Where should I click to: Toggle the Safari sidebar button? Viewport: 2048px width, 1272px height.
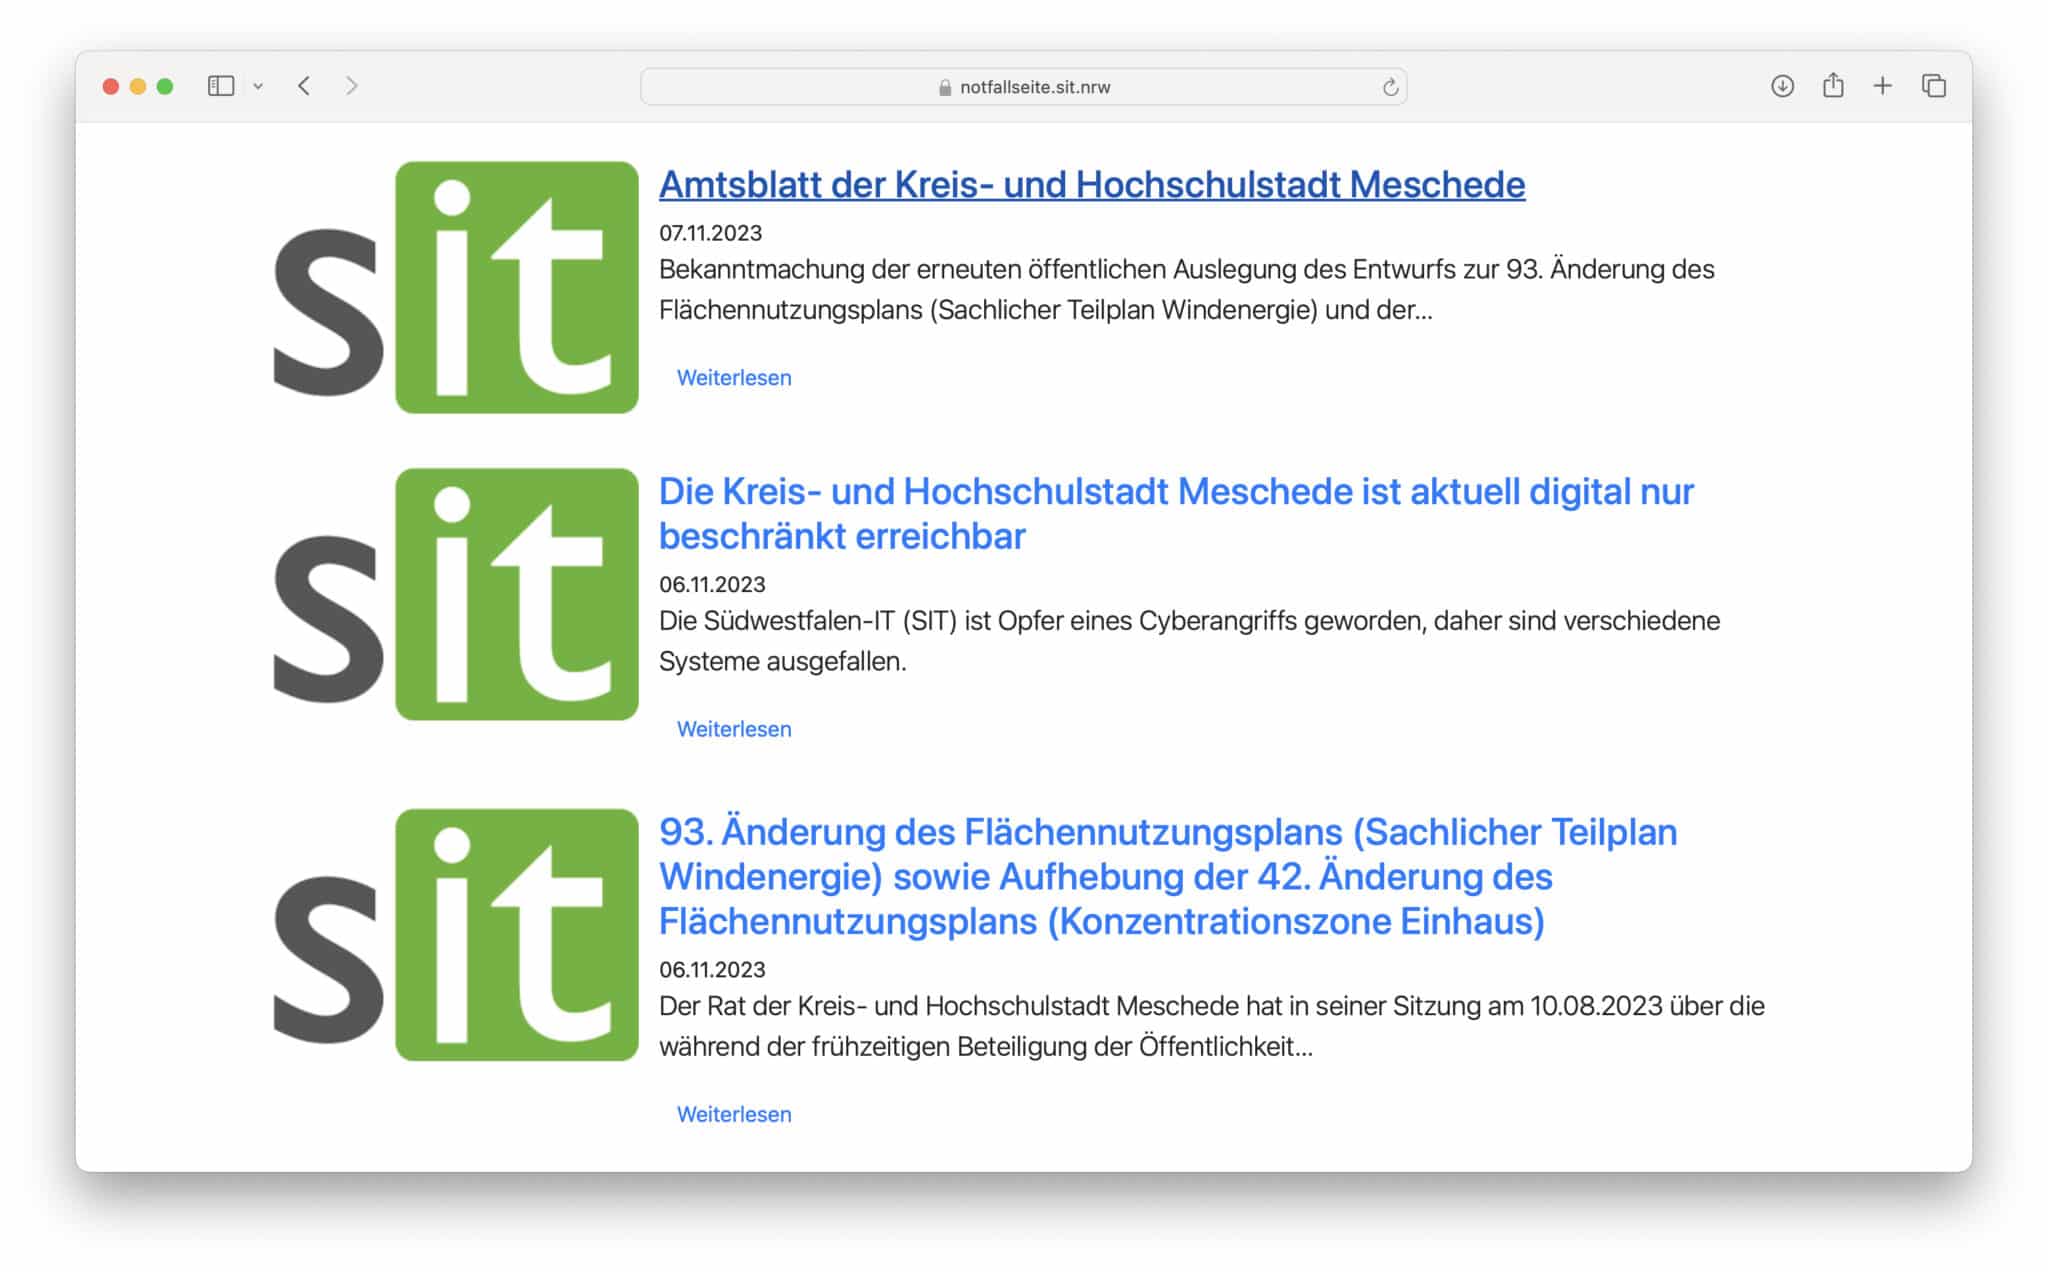coord(220,86)
